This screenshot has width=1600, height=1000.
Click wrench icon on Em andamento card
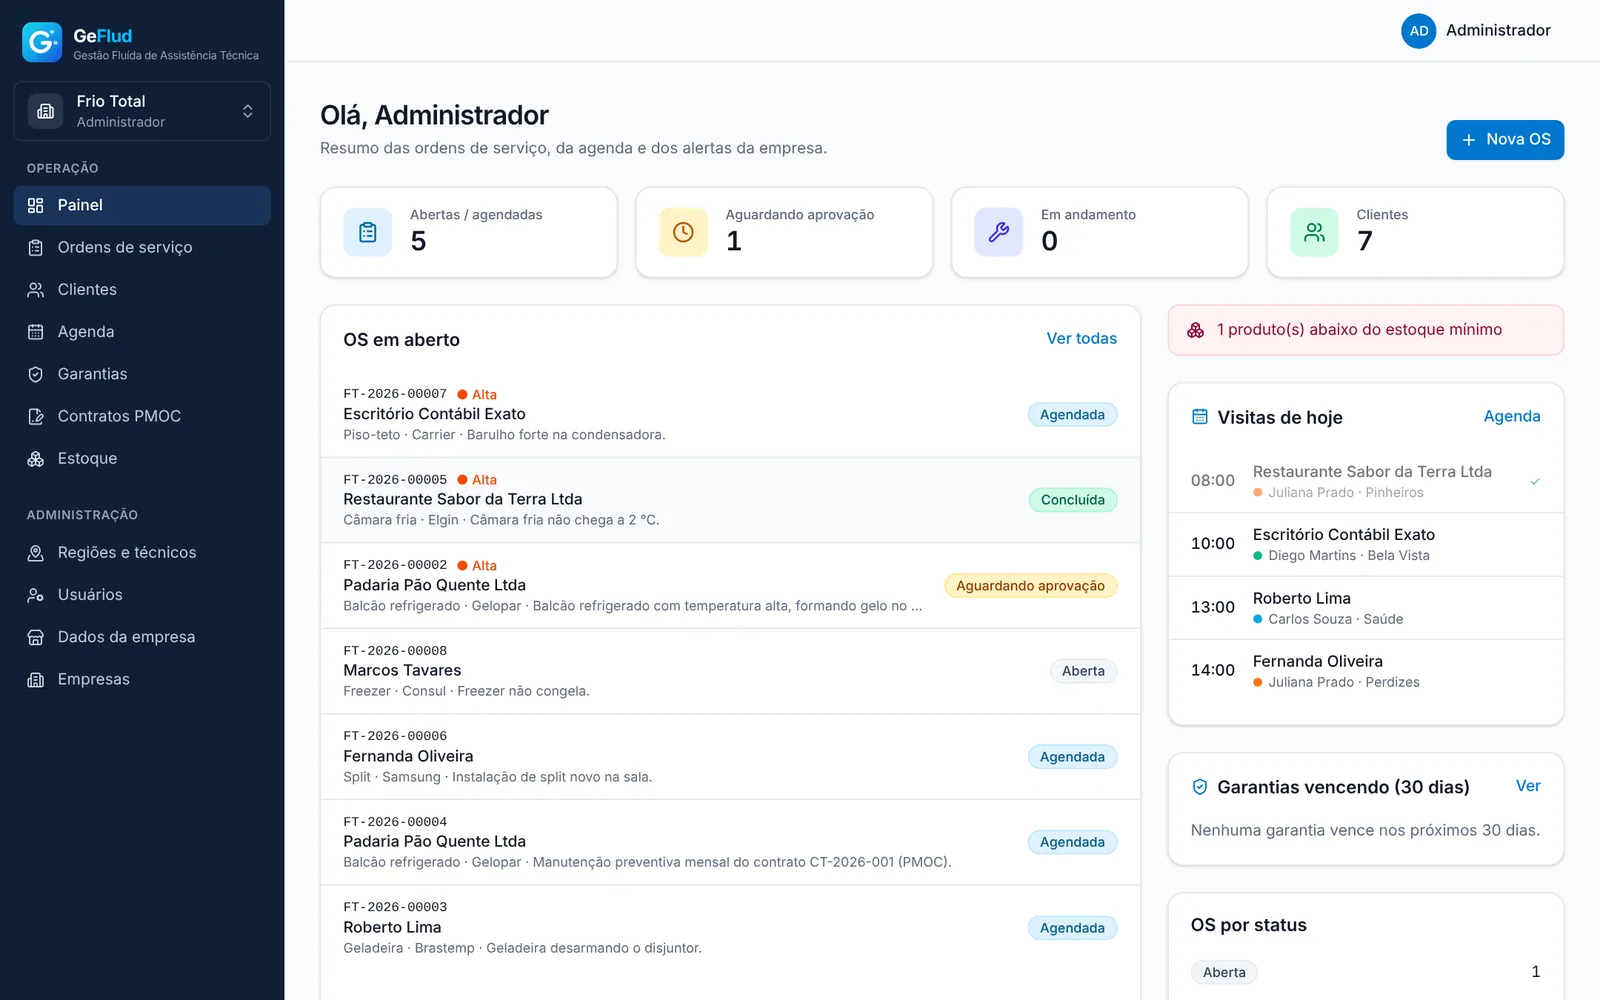pyautogui.click(x=999, y=232)
